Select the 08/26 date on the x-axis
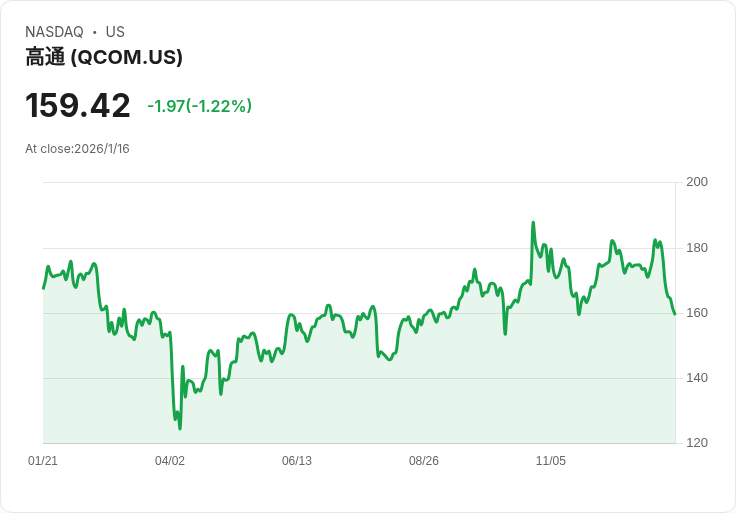The width and height of the screenshot is (736, 513). 424,461
